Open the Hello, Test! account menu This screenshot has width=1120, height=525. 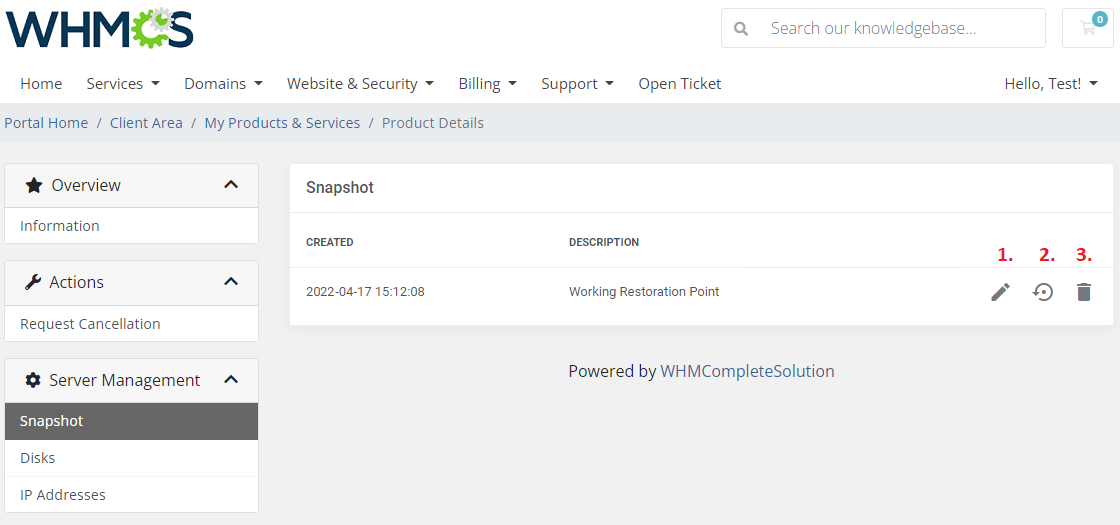(1051, 84)
